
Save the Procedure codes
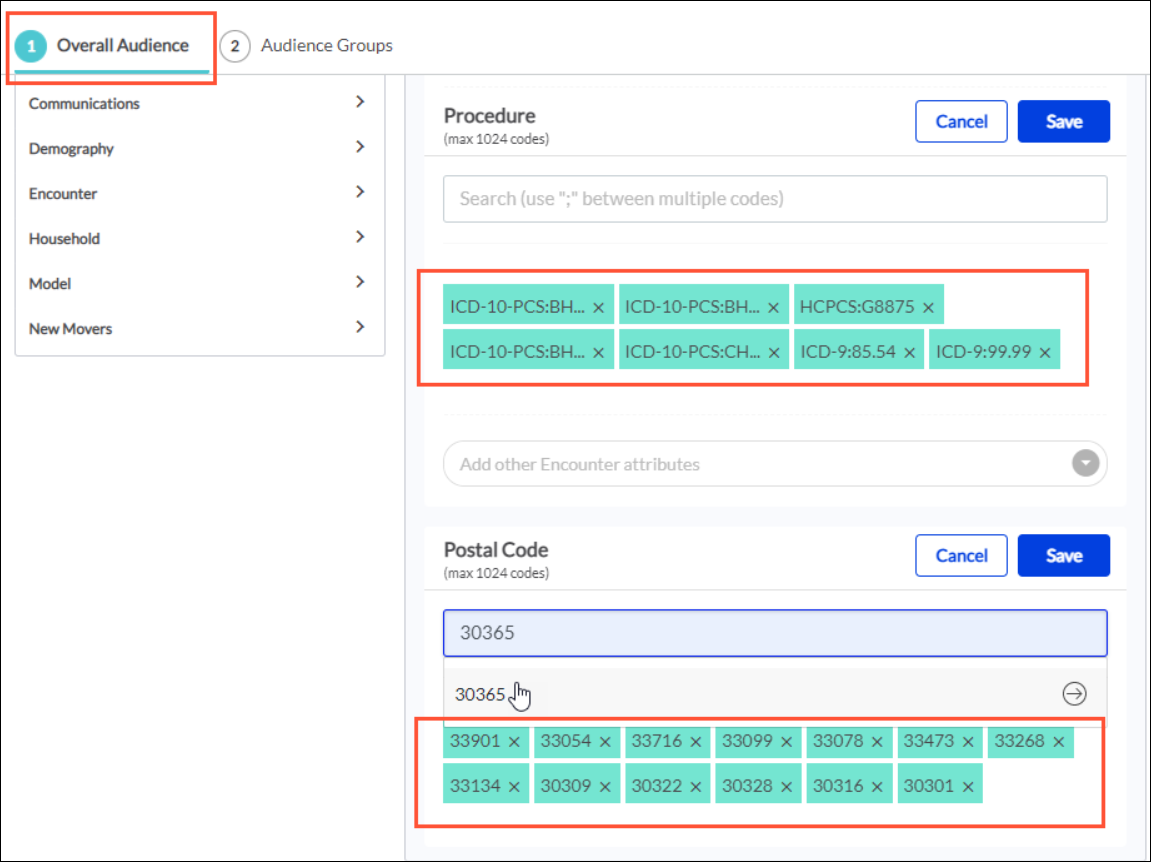[x=1063, y=121]
